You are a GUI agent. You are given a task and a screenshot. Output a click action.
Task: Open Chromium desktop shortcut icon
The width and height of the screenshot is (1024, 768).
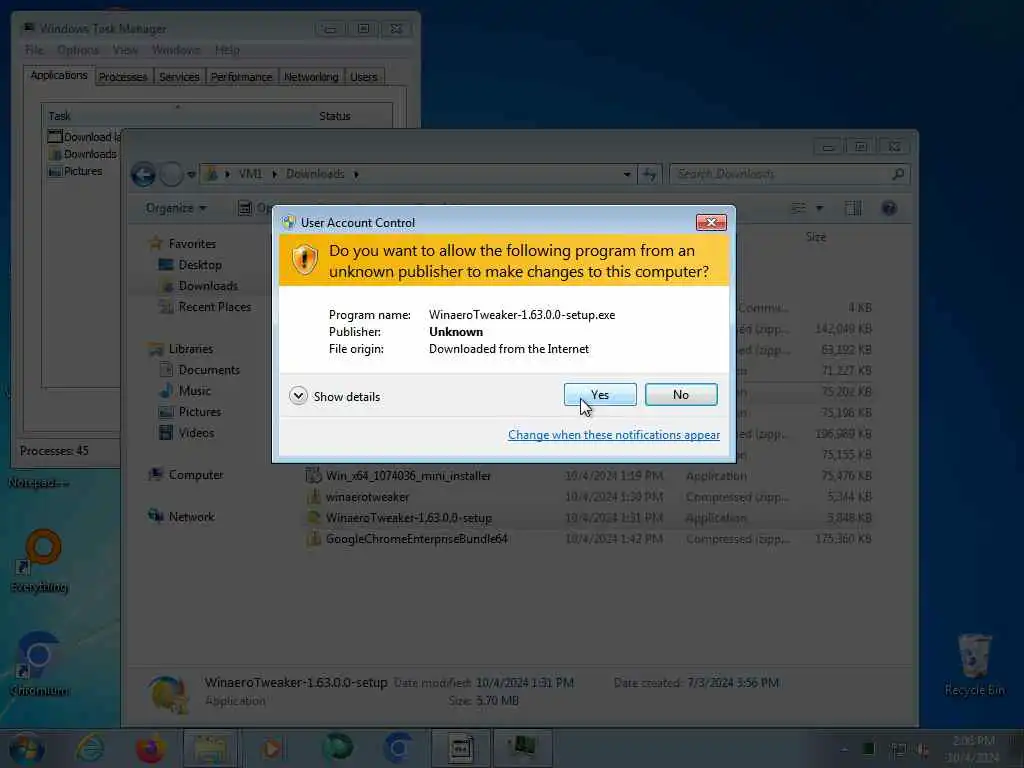coord(40,664)
